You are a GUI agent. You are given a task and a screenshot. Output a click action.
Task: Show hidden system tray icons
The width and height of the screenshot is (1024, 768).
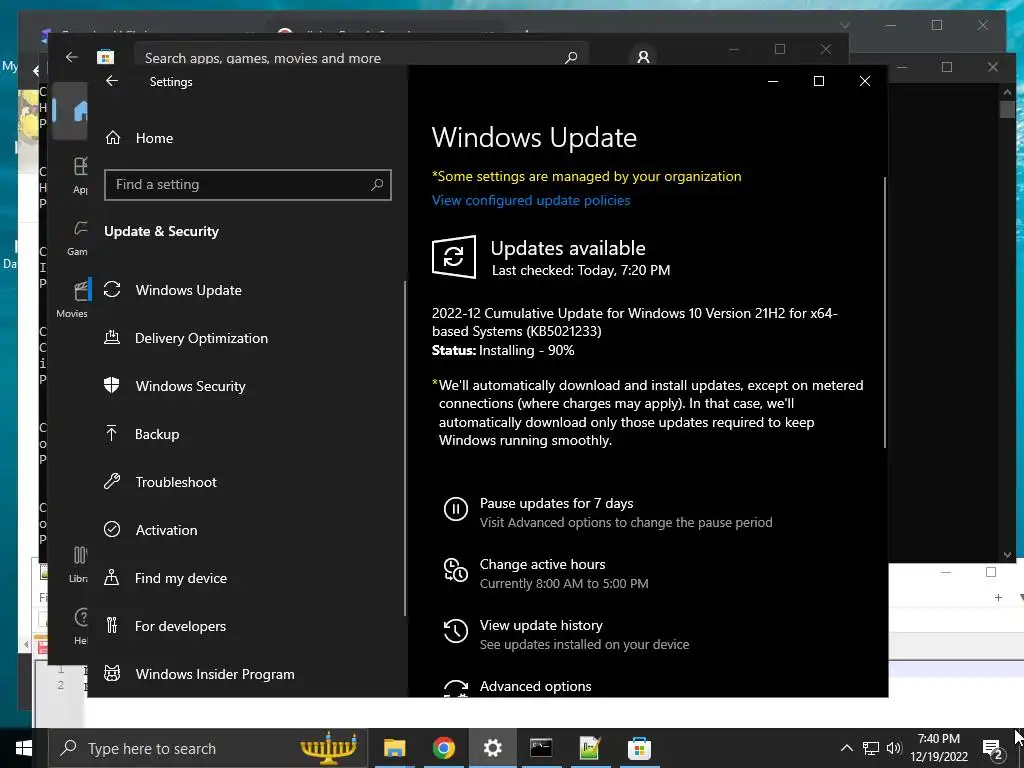tap(846, 748)
